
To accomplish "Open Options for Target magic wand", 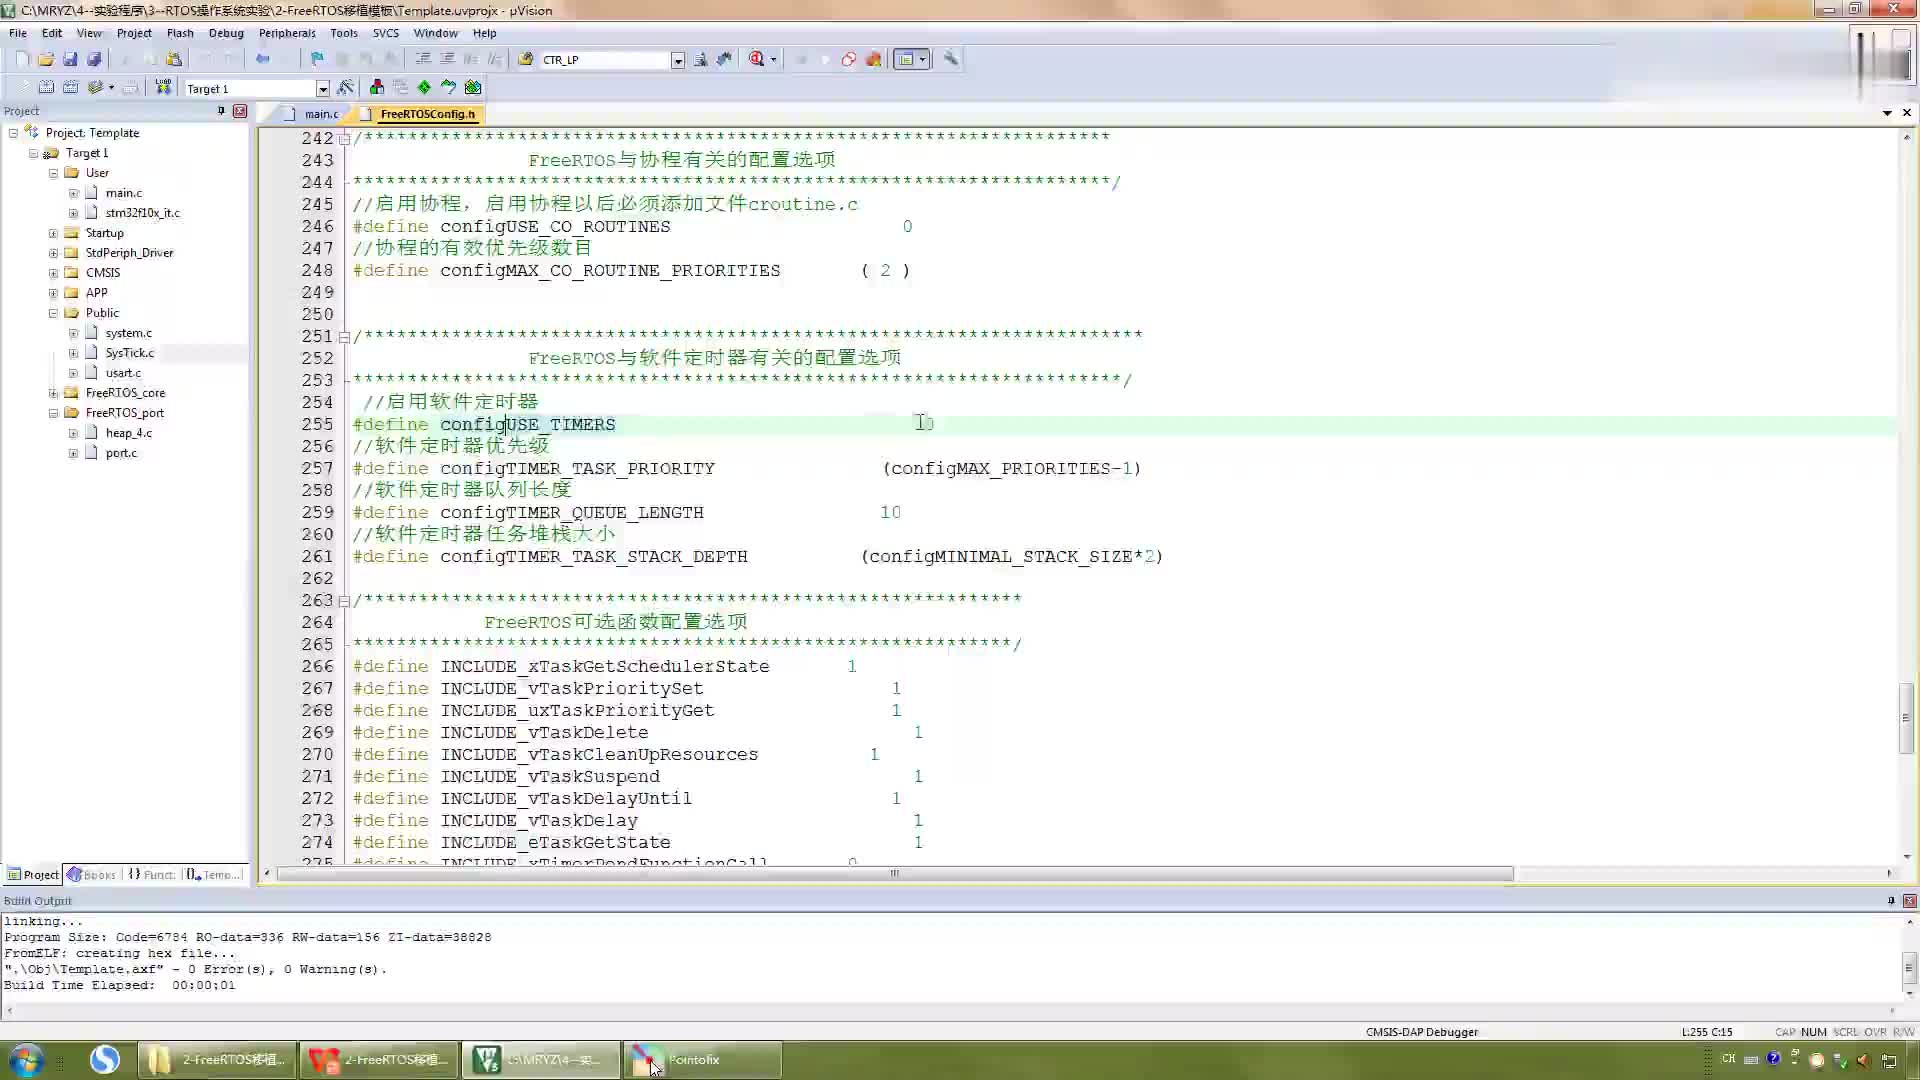I will [x=345, y=88].
